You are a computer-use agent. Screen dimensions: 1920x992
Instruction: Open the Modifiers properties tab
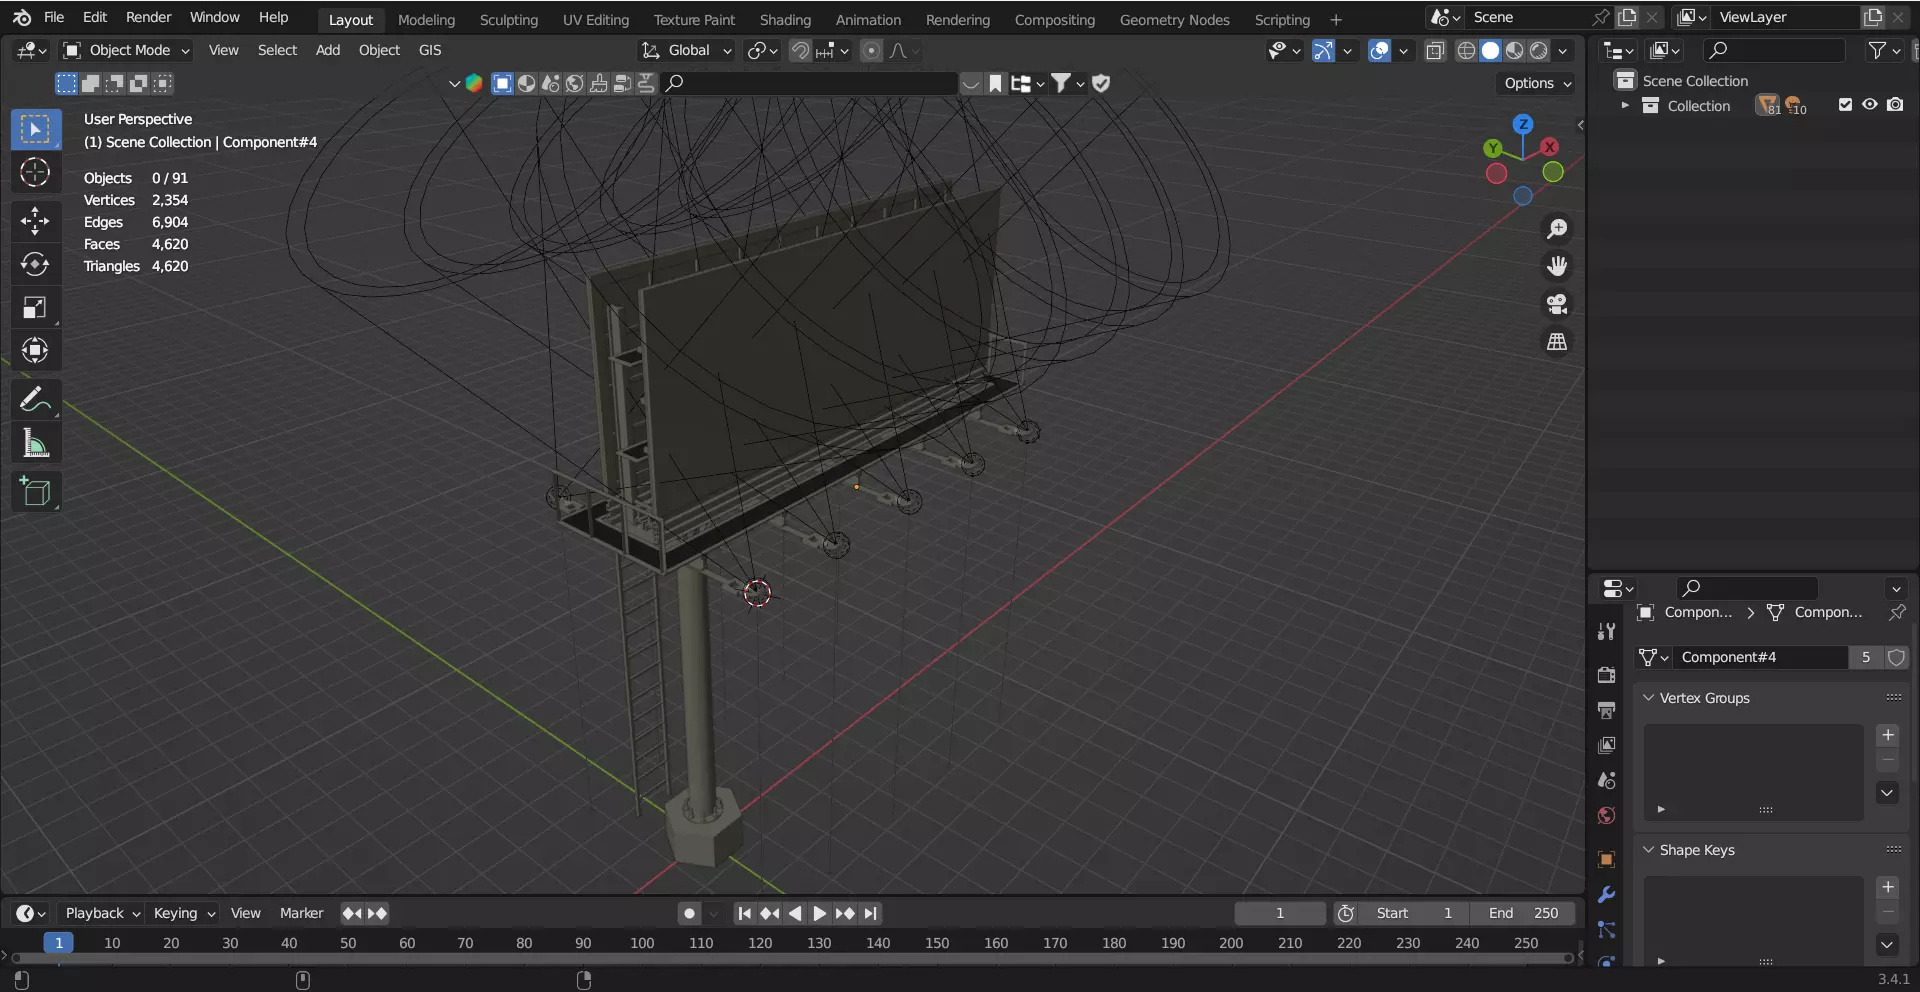[1606, 895]
